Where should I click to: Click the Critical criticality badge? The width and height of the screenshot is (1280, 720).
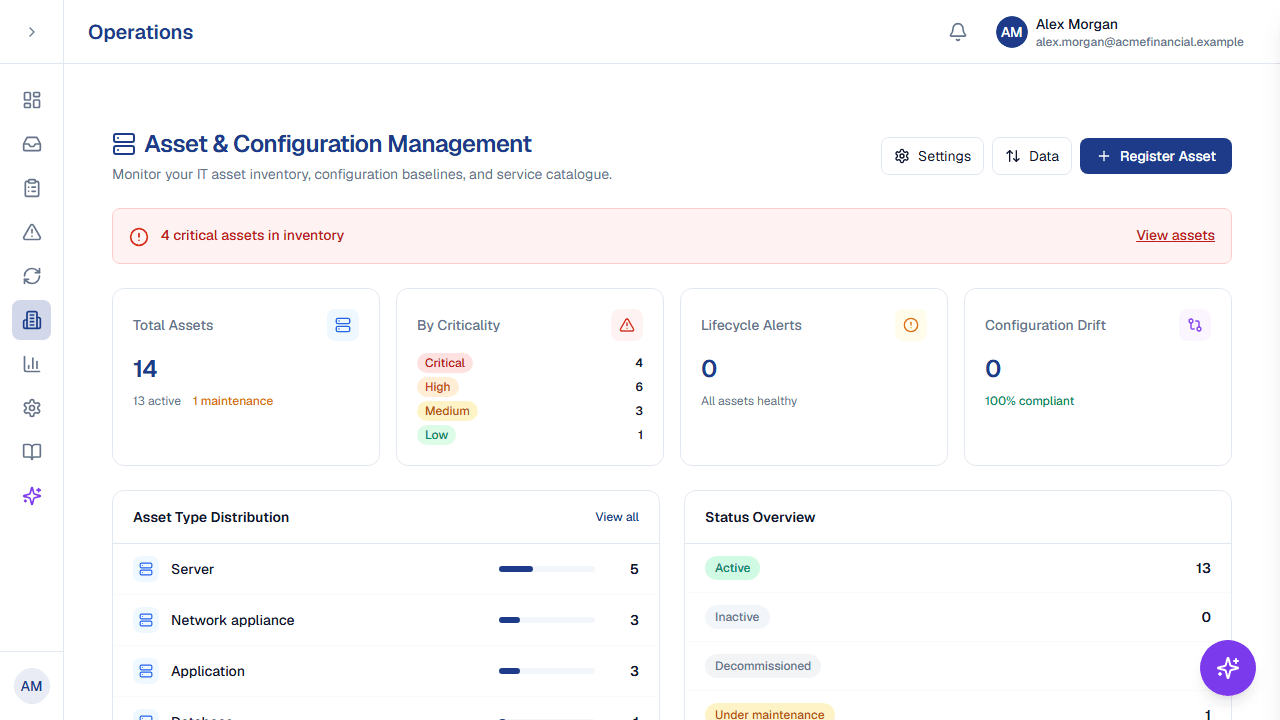445,363
